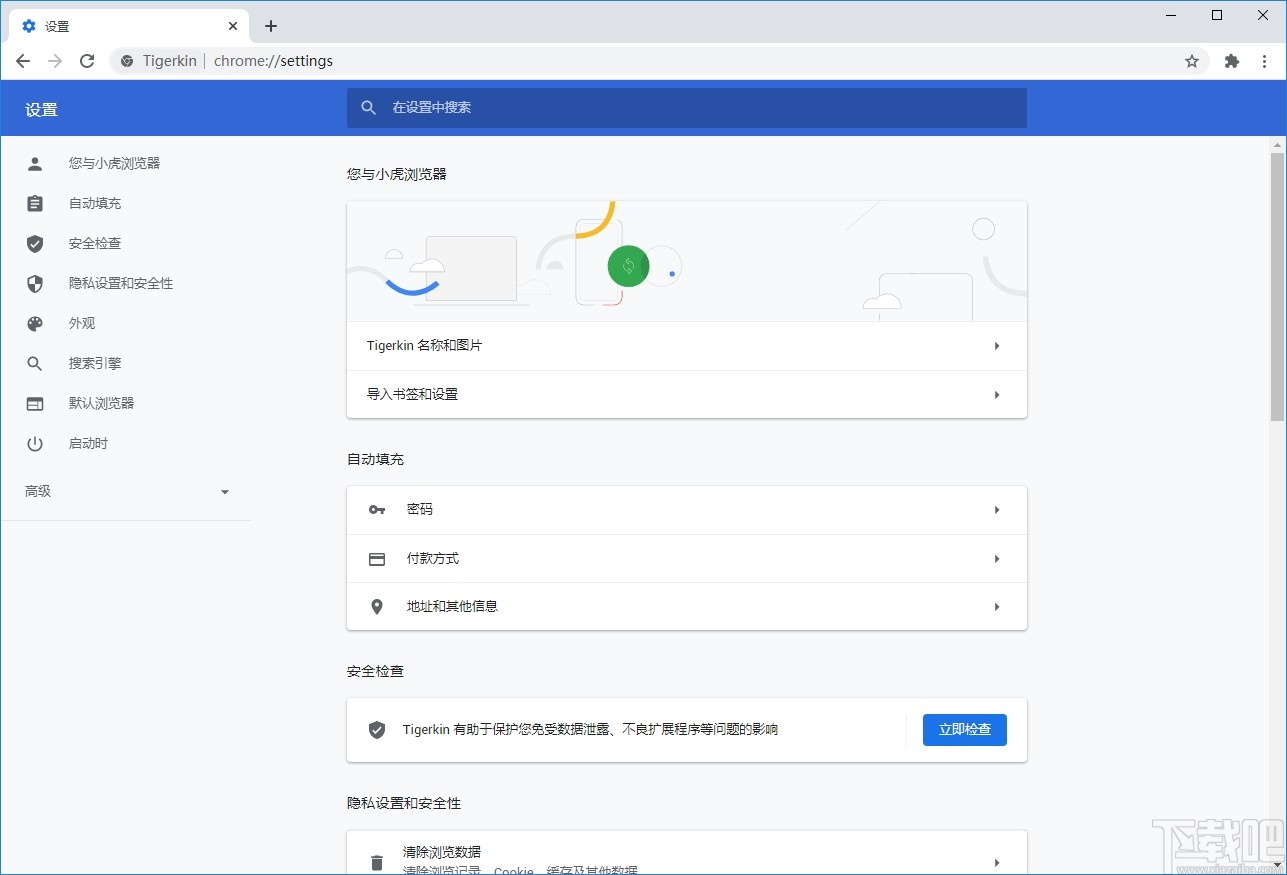Screen dimensions: 1287x875
Task: Click the page reload icon
Action: [87, 61]
